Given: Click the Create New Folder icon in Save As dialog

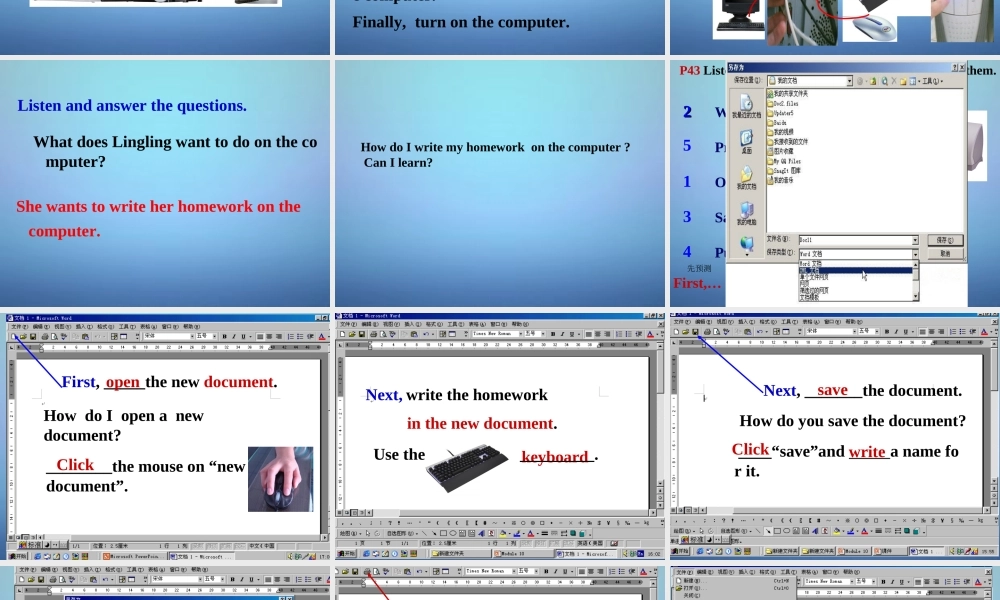Looking at the screenshot, I should coord(904,80).
